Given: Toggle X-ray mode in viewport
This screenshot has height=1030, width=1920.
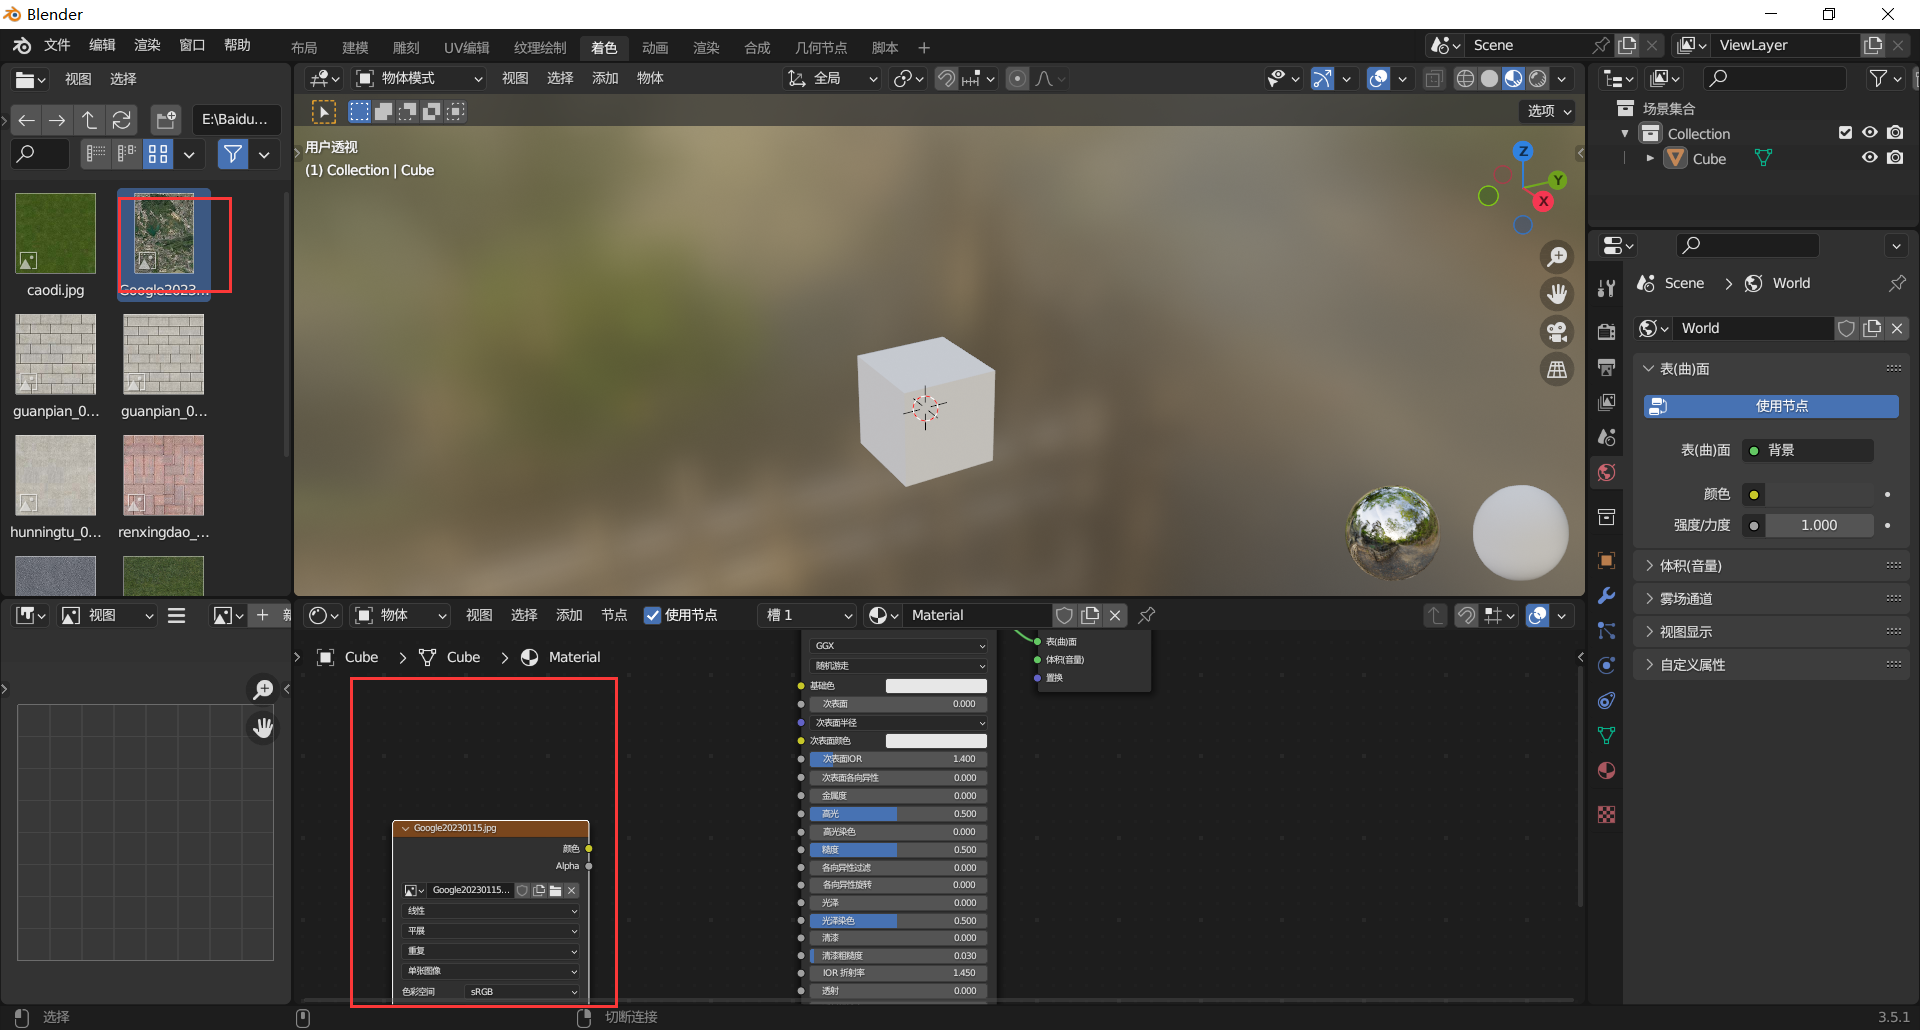Looking at the screenshot, I should [1434, 79].
